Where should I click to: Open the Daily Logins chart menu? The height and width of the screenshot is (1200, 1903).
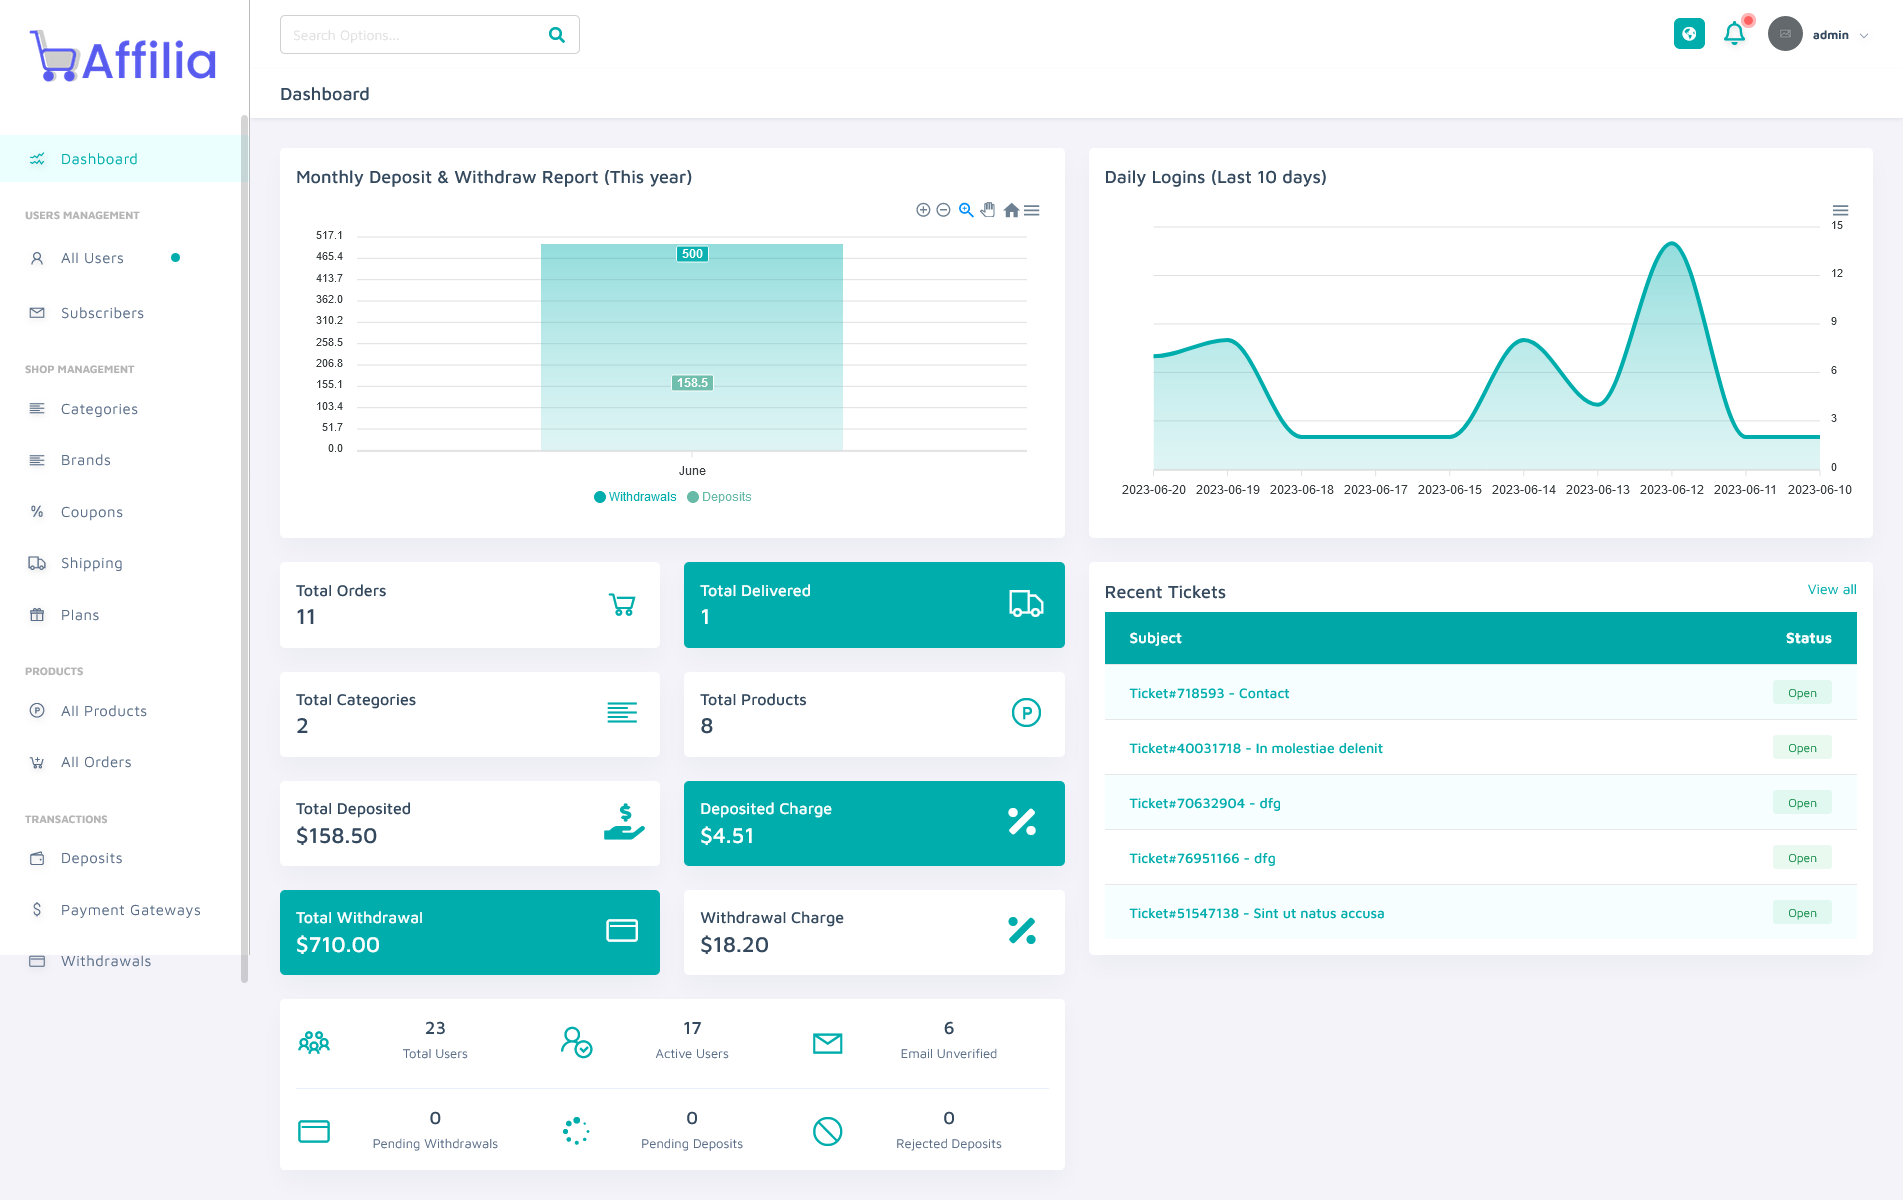[1840, 210]
